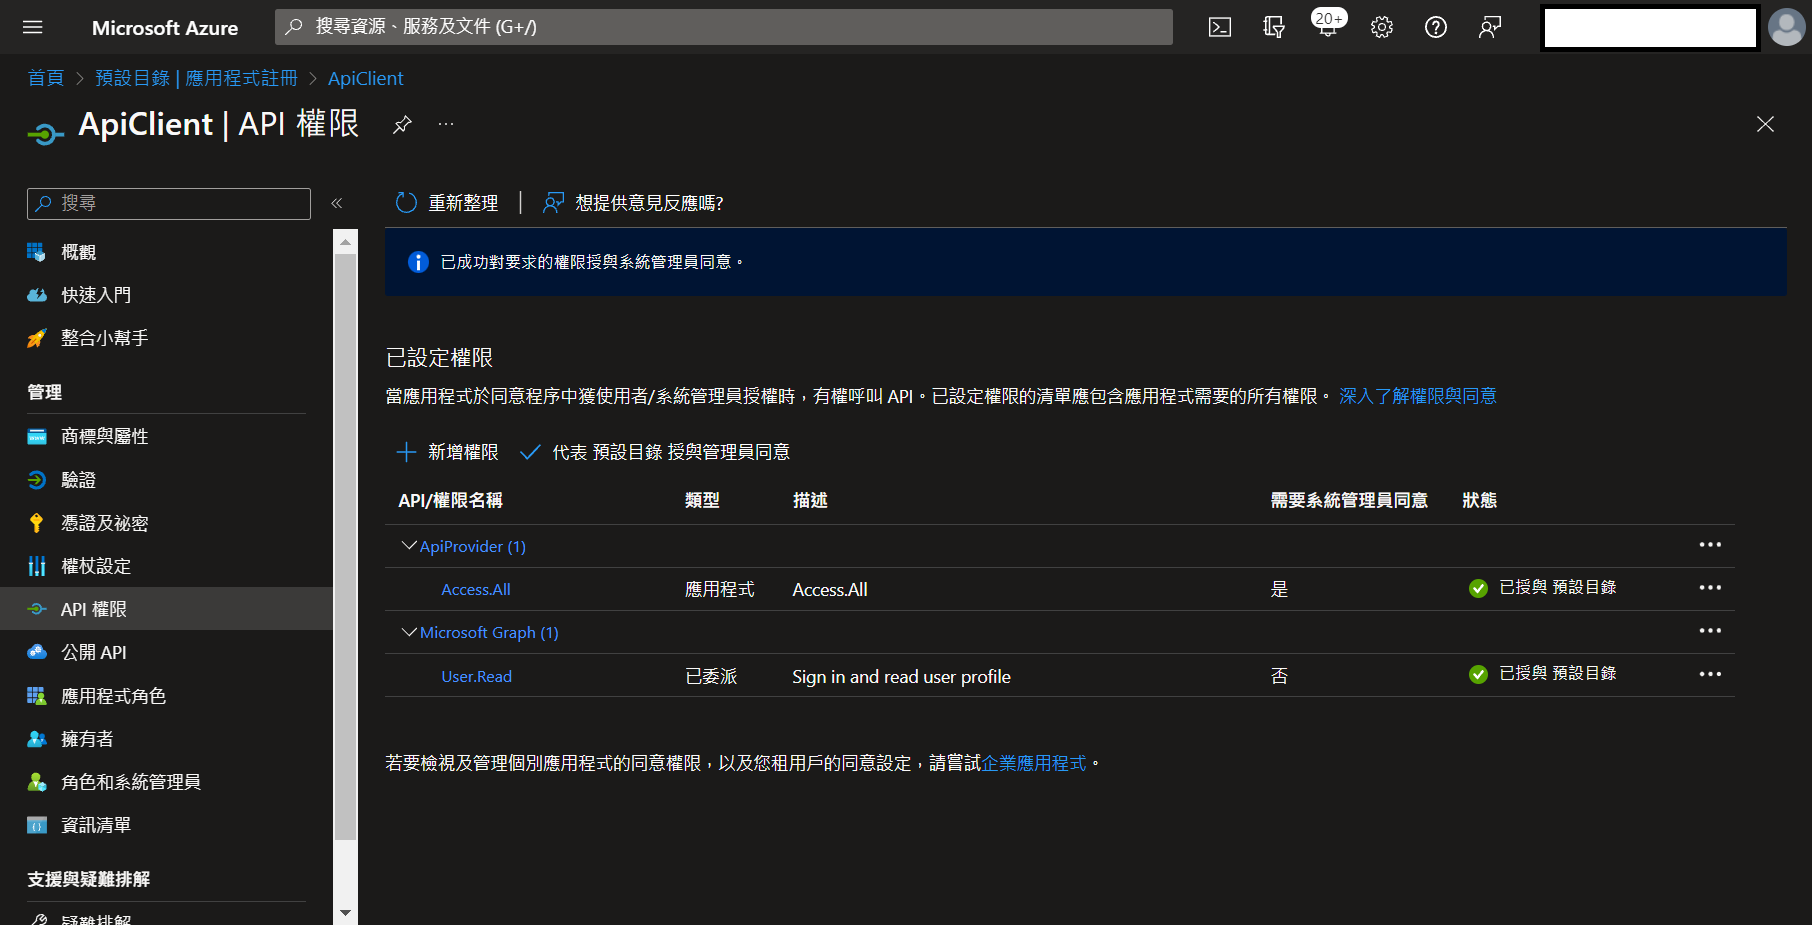Close the API 權限 blade
The height and width of the screenshot is (928, 1812).
point(1765,124)
